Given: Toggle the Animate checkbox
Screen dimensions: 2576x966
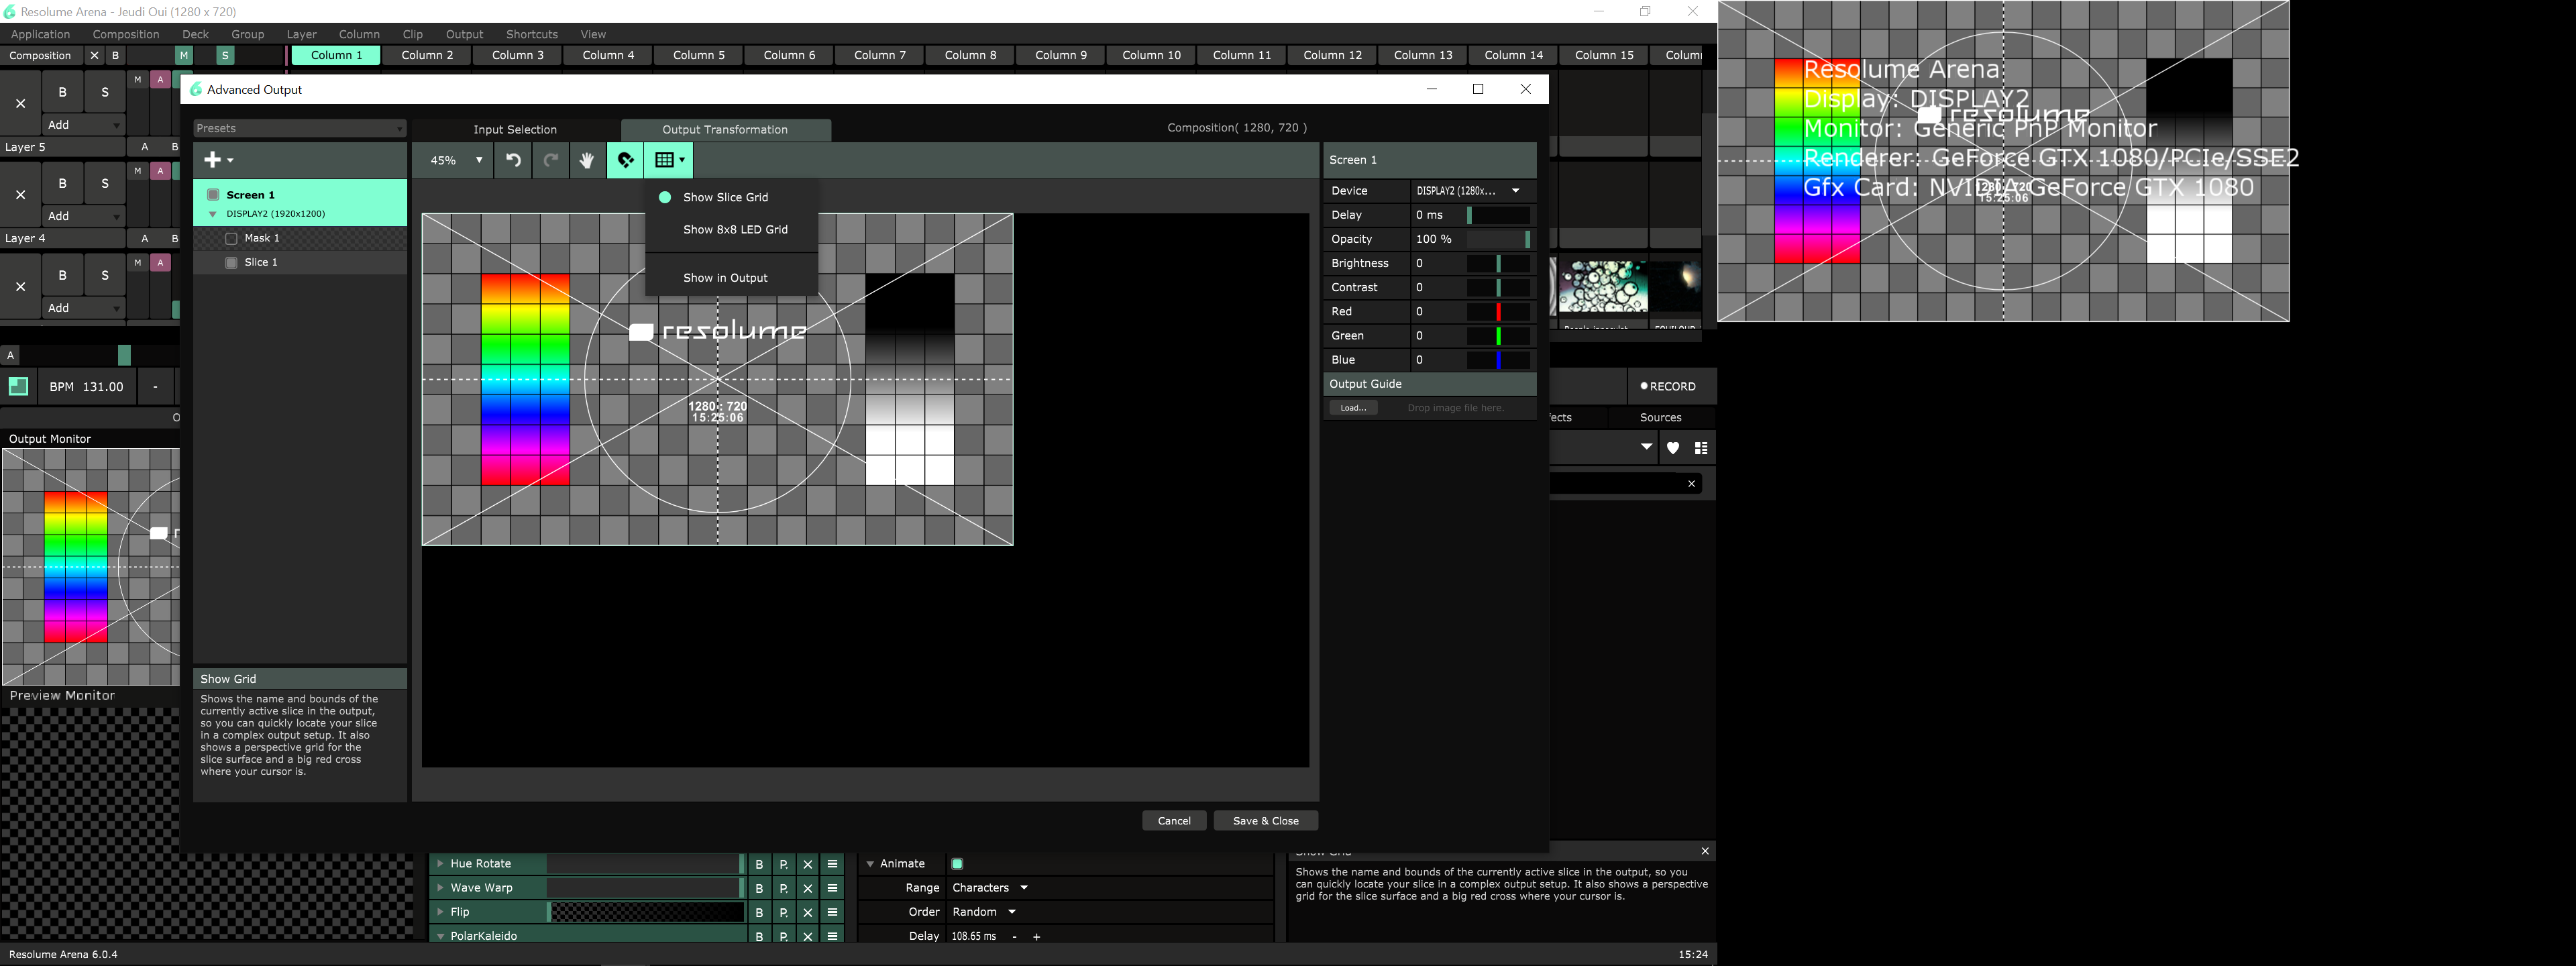Looking at the screenshot, I should tap(957, 864).
